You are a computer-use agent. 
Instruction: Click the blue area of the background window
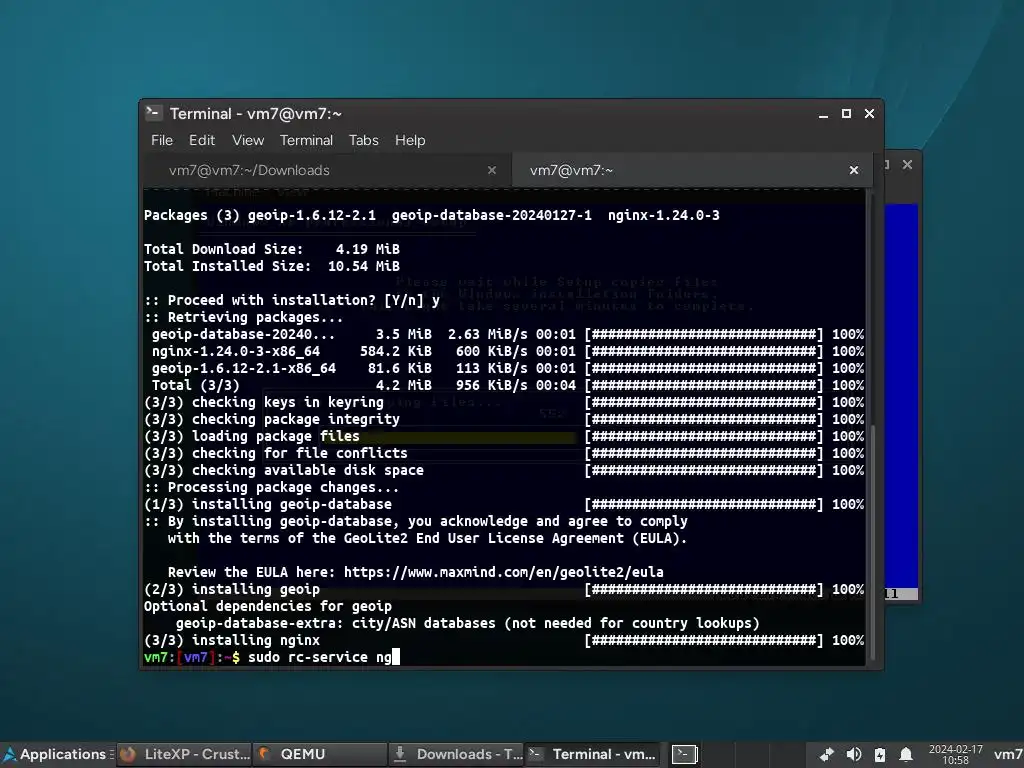click(x=901, y=395)
